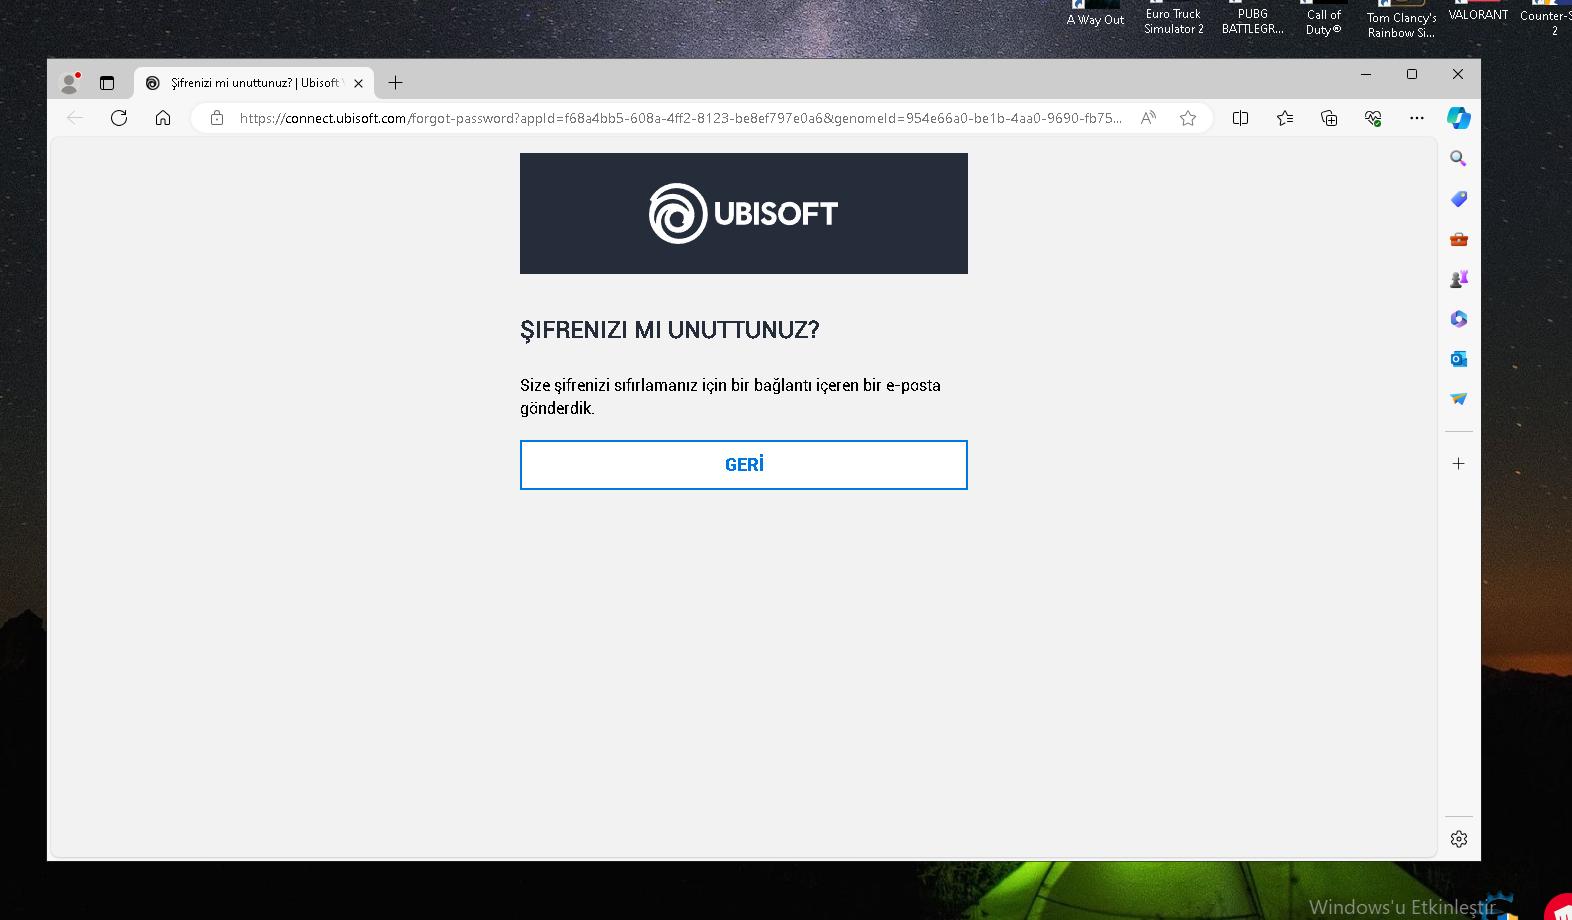Maximize the Edge browser window
This screenshot has height=920, width=1572.
(x=1412, y=74)
